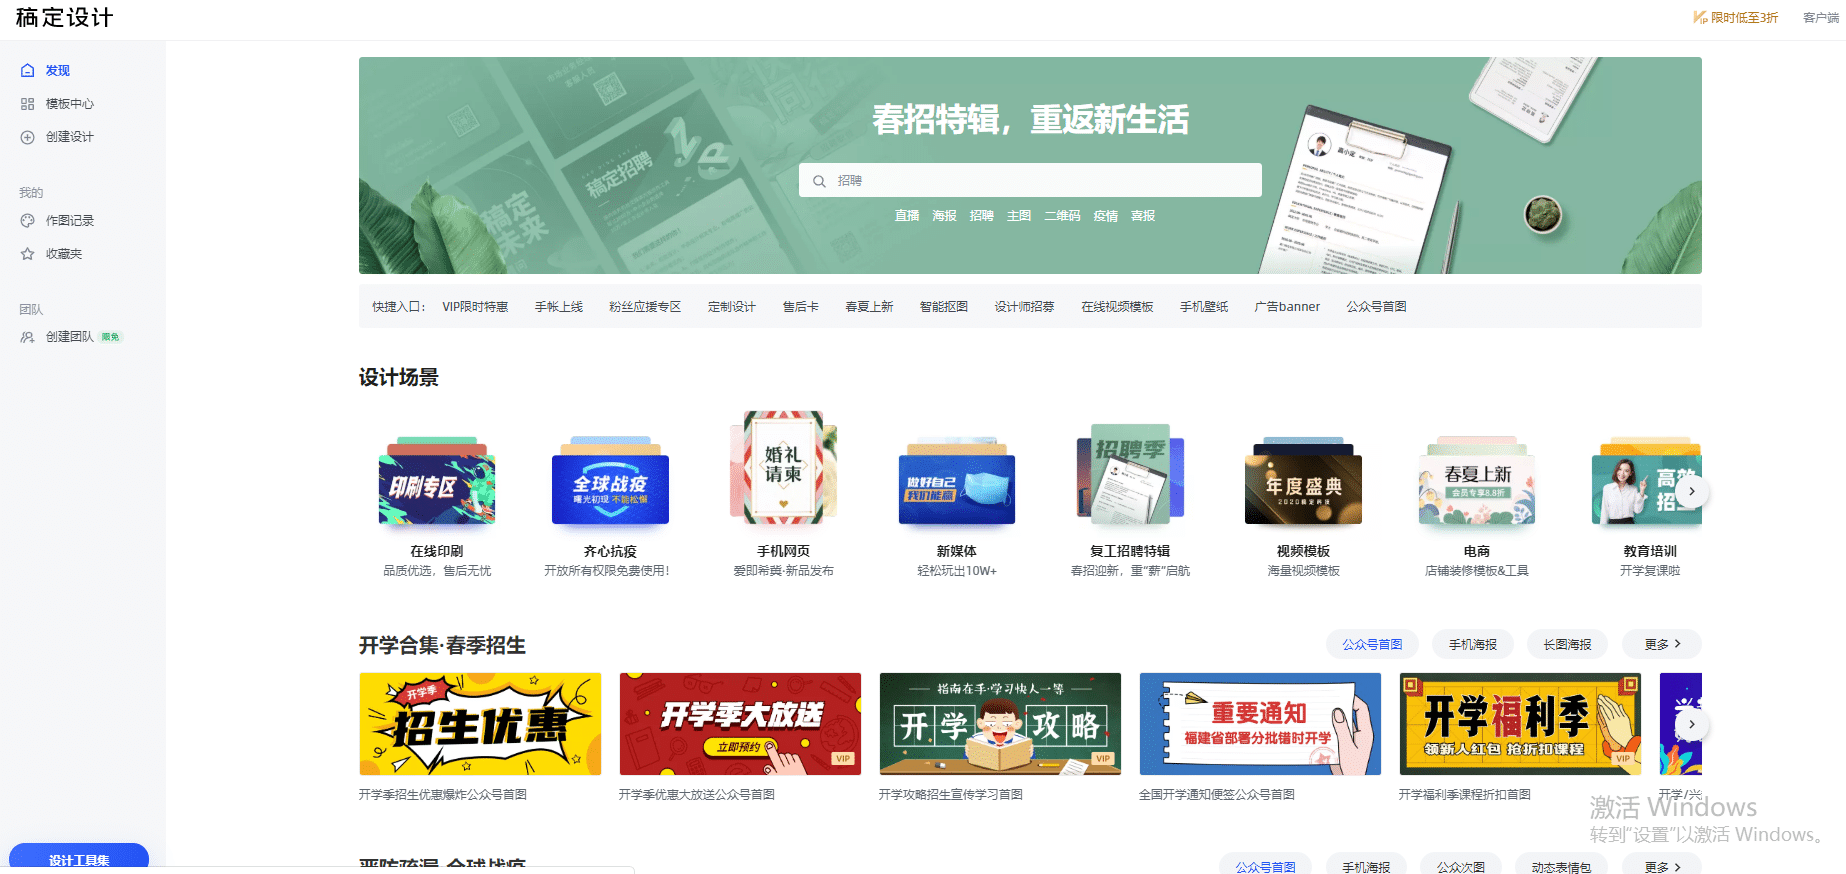Select 长图海报 tab in 开学合集

[x=1567, y=645]
